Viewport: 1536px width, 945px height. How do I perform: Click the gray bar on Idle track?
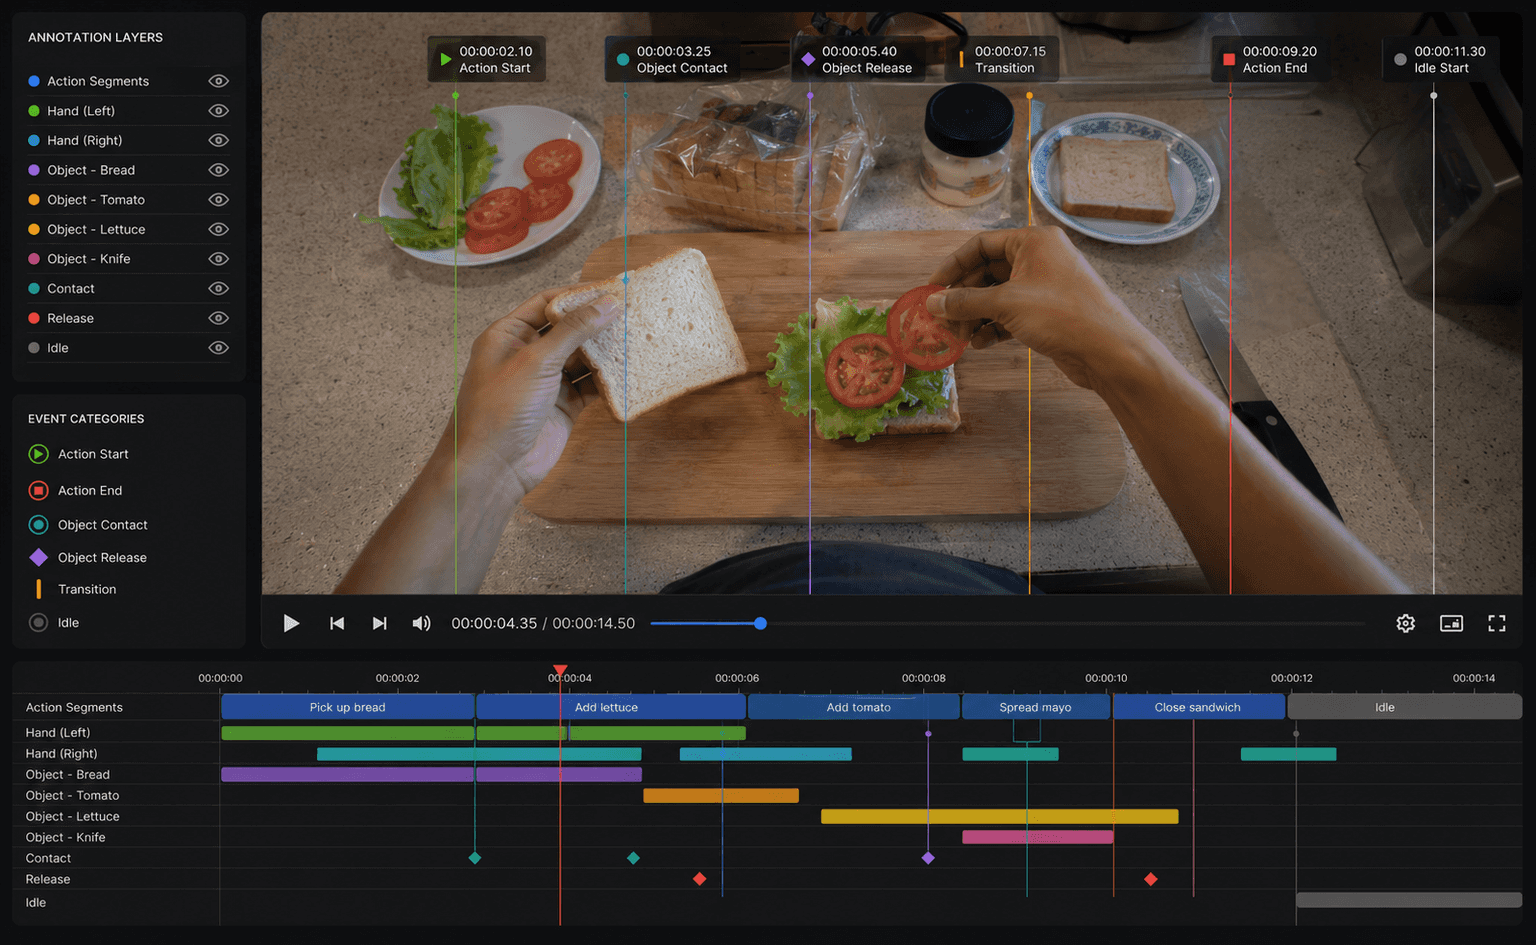tap(1408, 900)
